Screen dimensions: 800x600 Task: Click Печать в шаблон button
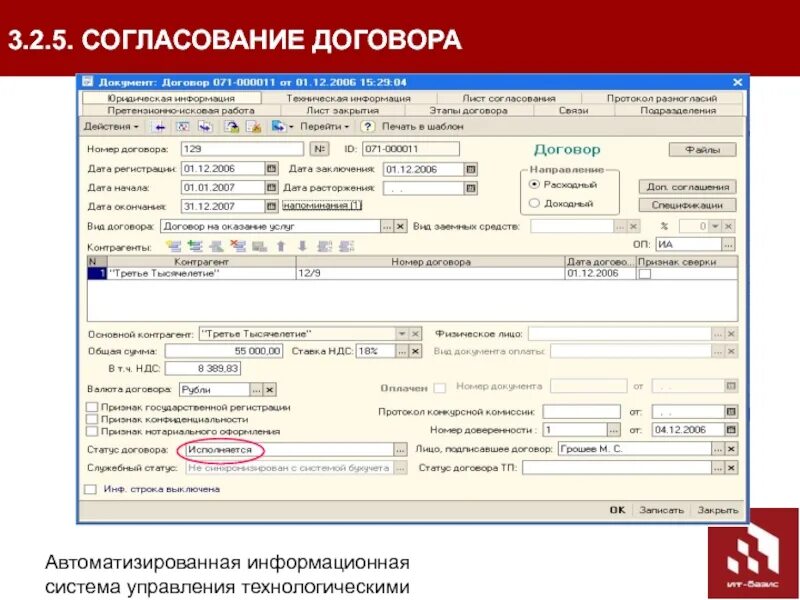click(422, 127)
